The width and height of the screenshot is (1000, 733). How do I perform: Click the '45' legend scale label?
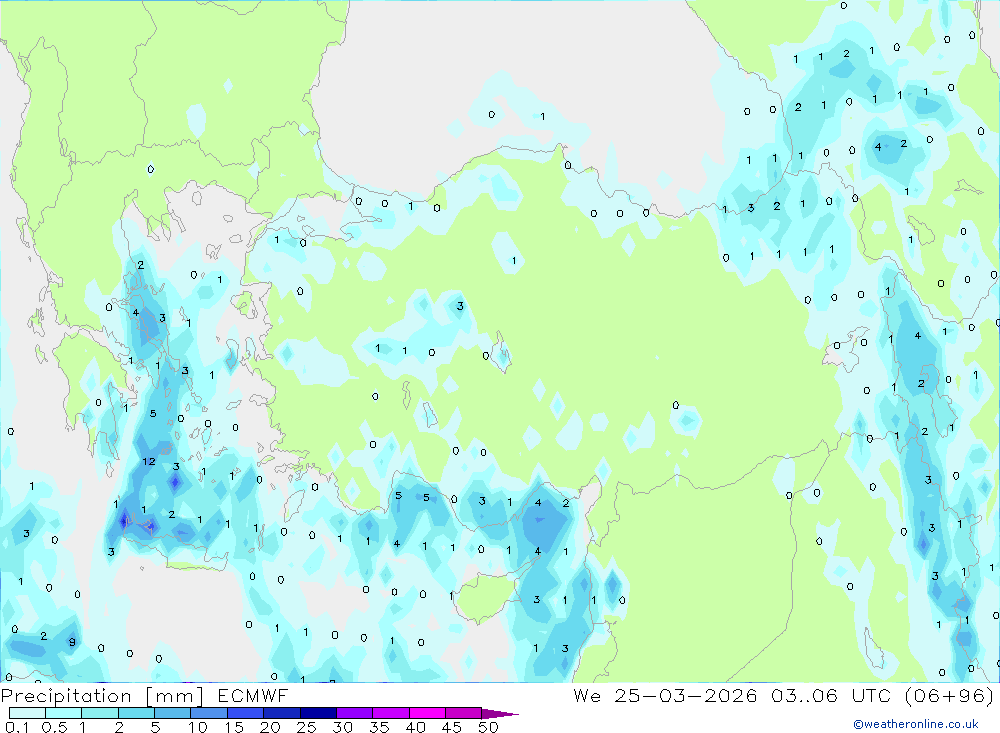point(452,727)
